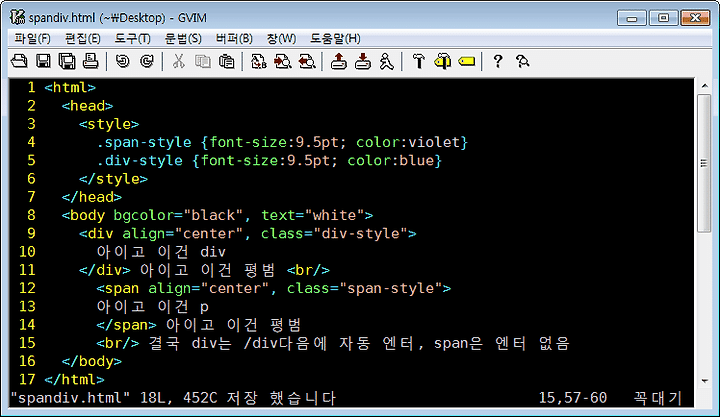Run Make with the hammer icon

coord(418,61)
